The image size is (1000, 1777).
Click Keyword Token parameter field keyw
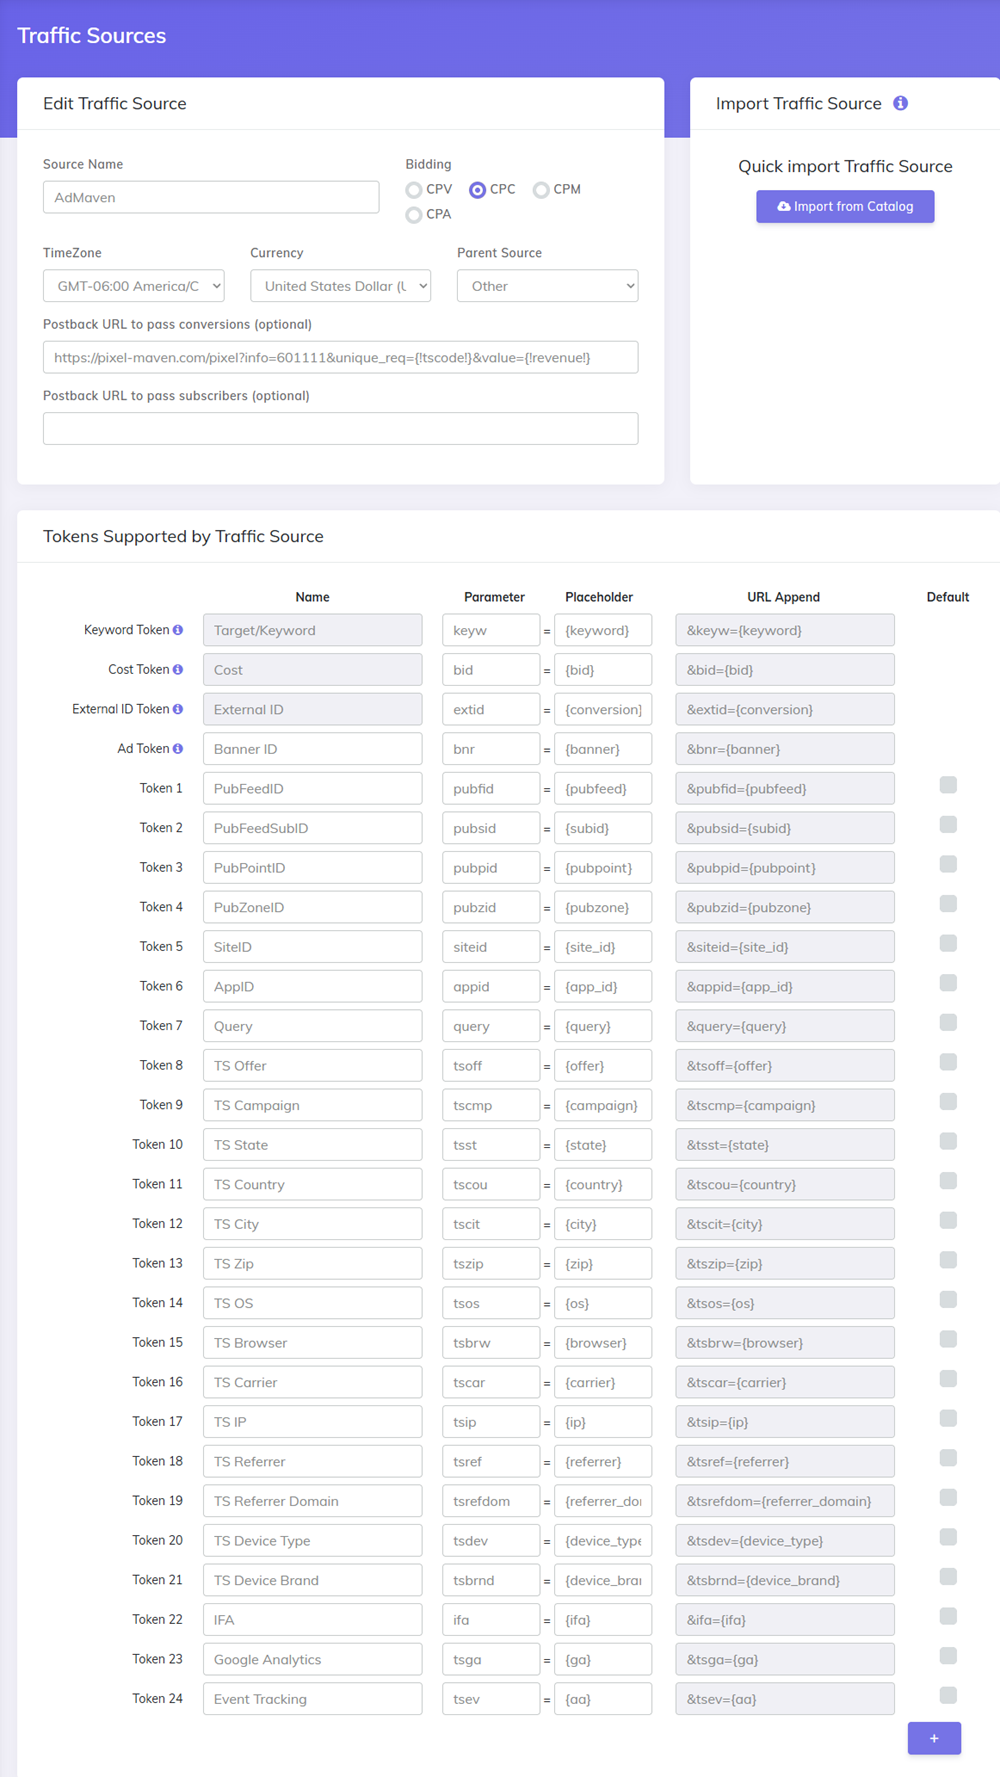coord(491,630)
